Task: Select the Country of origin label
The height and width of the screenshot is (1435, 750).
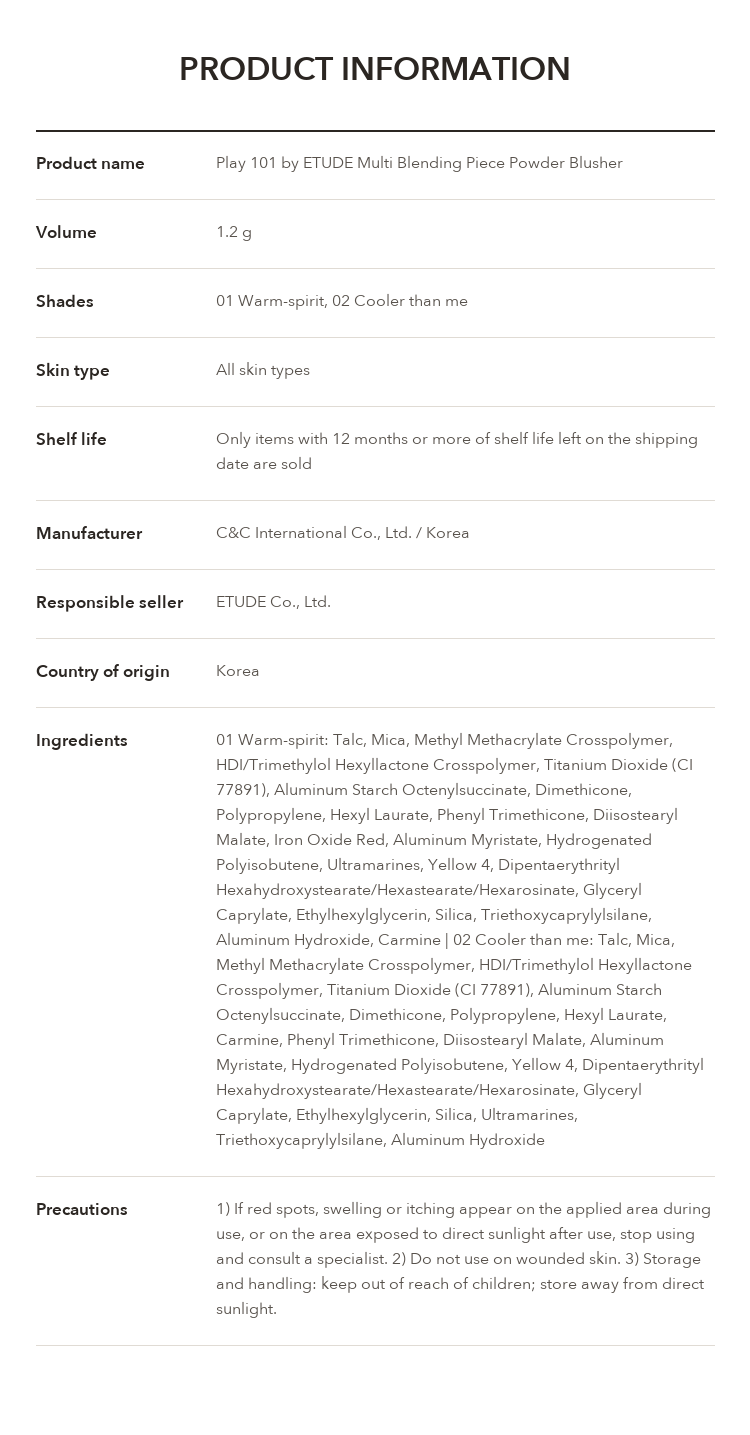Action: tap(103, 671)
